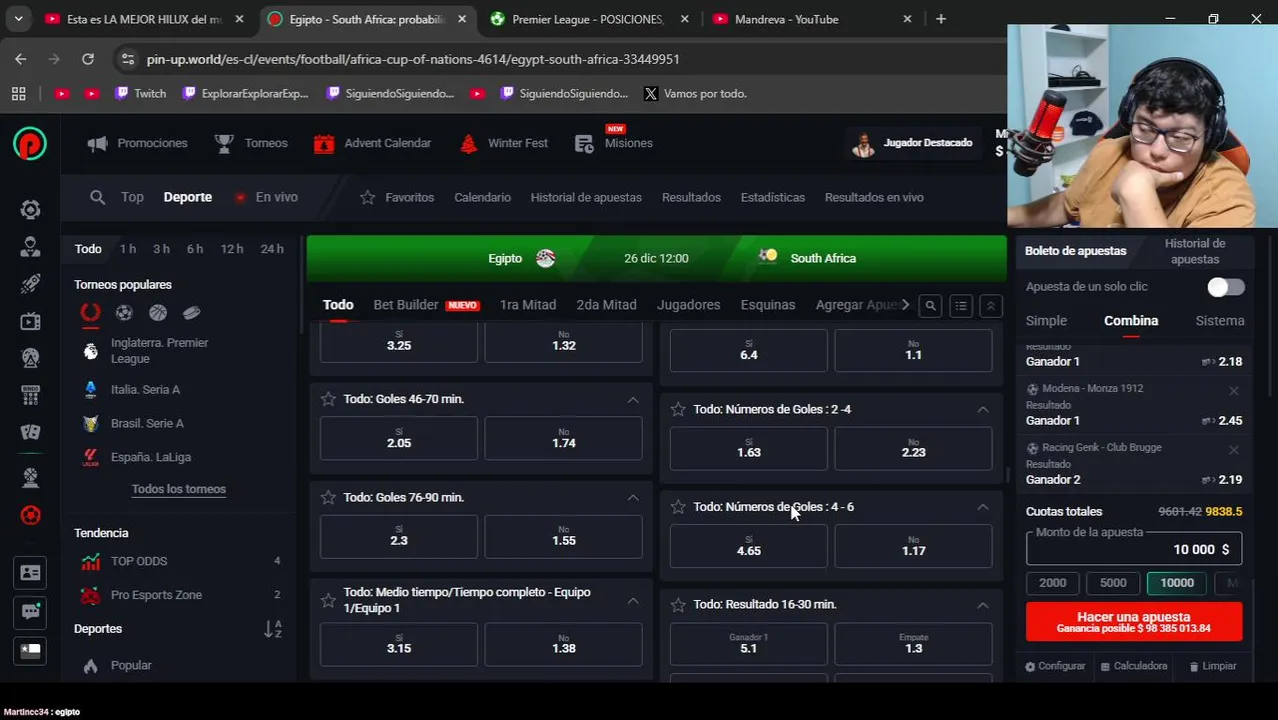Image resolution: width=1278 pixels, height=720 pixels.
Task: Open TOP ODDS under Tendencia
Action: pyautogui.click(x=139, y=561)
